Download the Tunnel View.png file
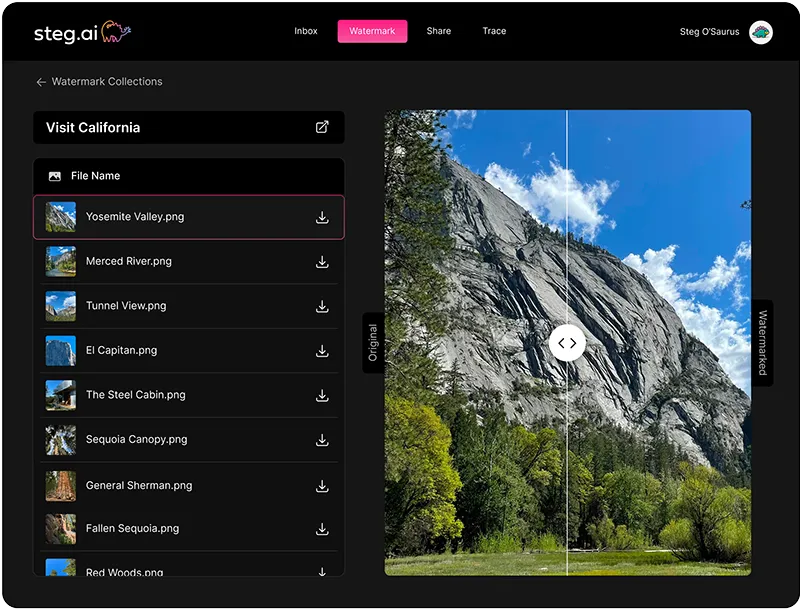The image size is (800, 609). coord(322,306)
